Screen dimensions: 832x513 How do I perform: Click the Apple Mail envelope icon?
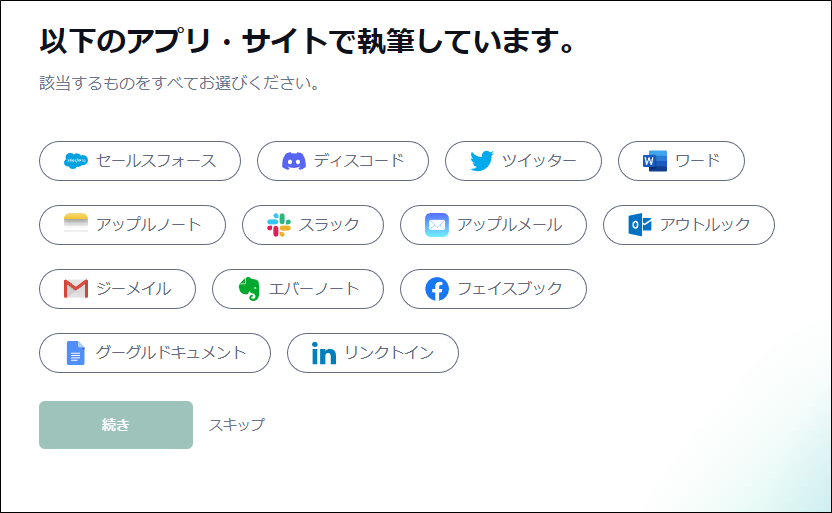point(437,225)
